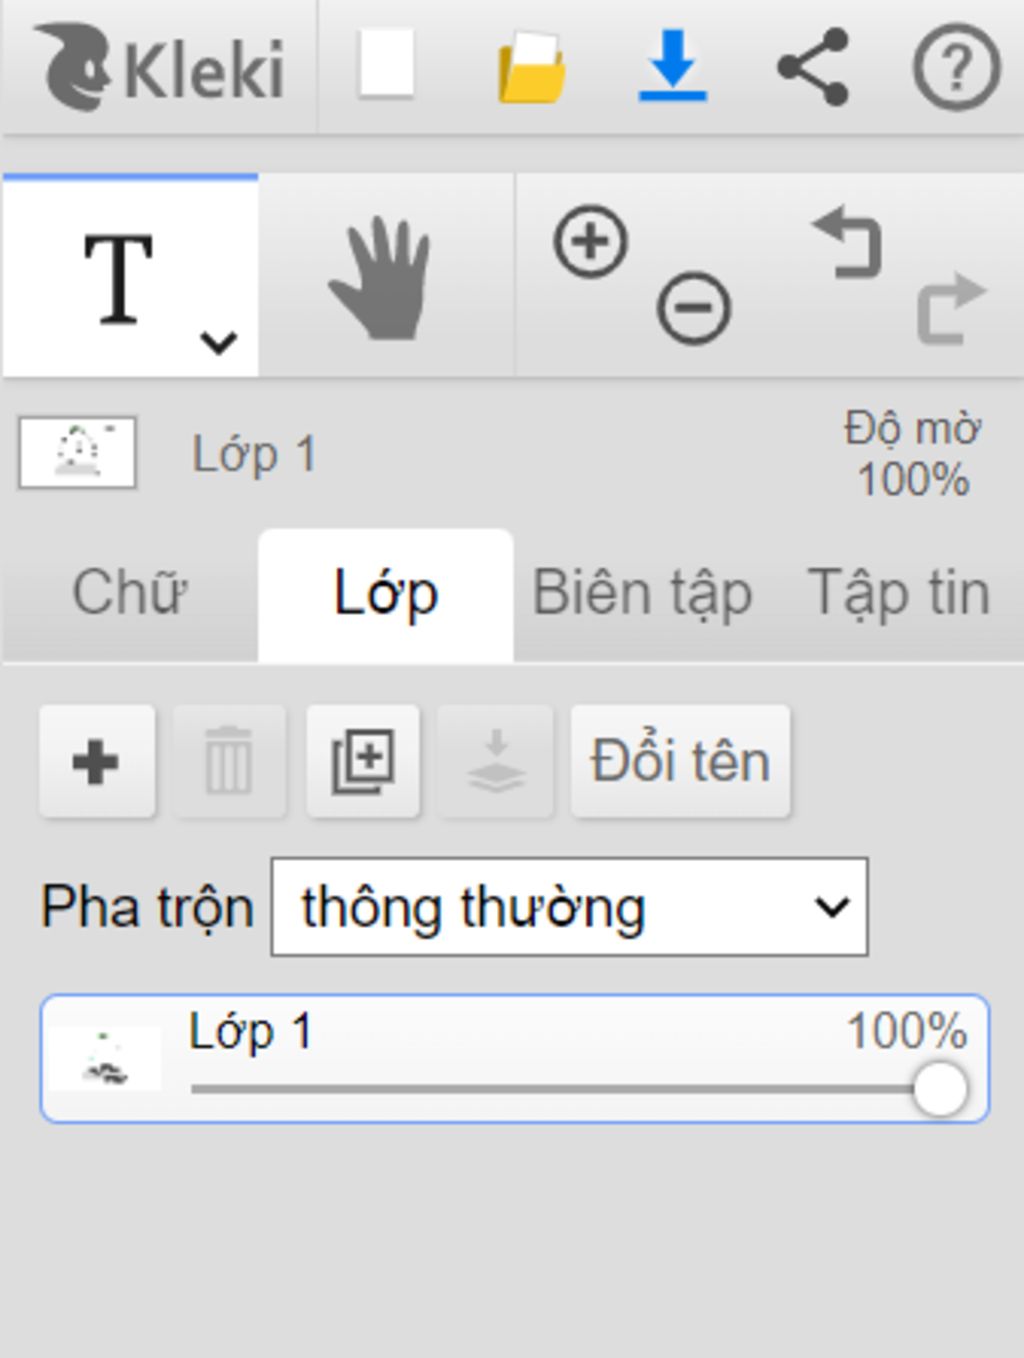This screenshot has height=1358, width=1024.
Task: Select the Lớp 1 layer thumbnail in list
Action: pos(105,1058)
